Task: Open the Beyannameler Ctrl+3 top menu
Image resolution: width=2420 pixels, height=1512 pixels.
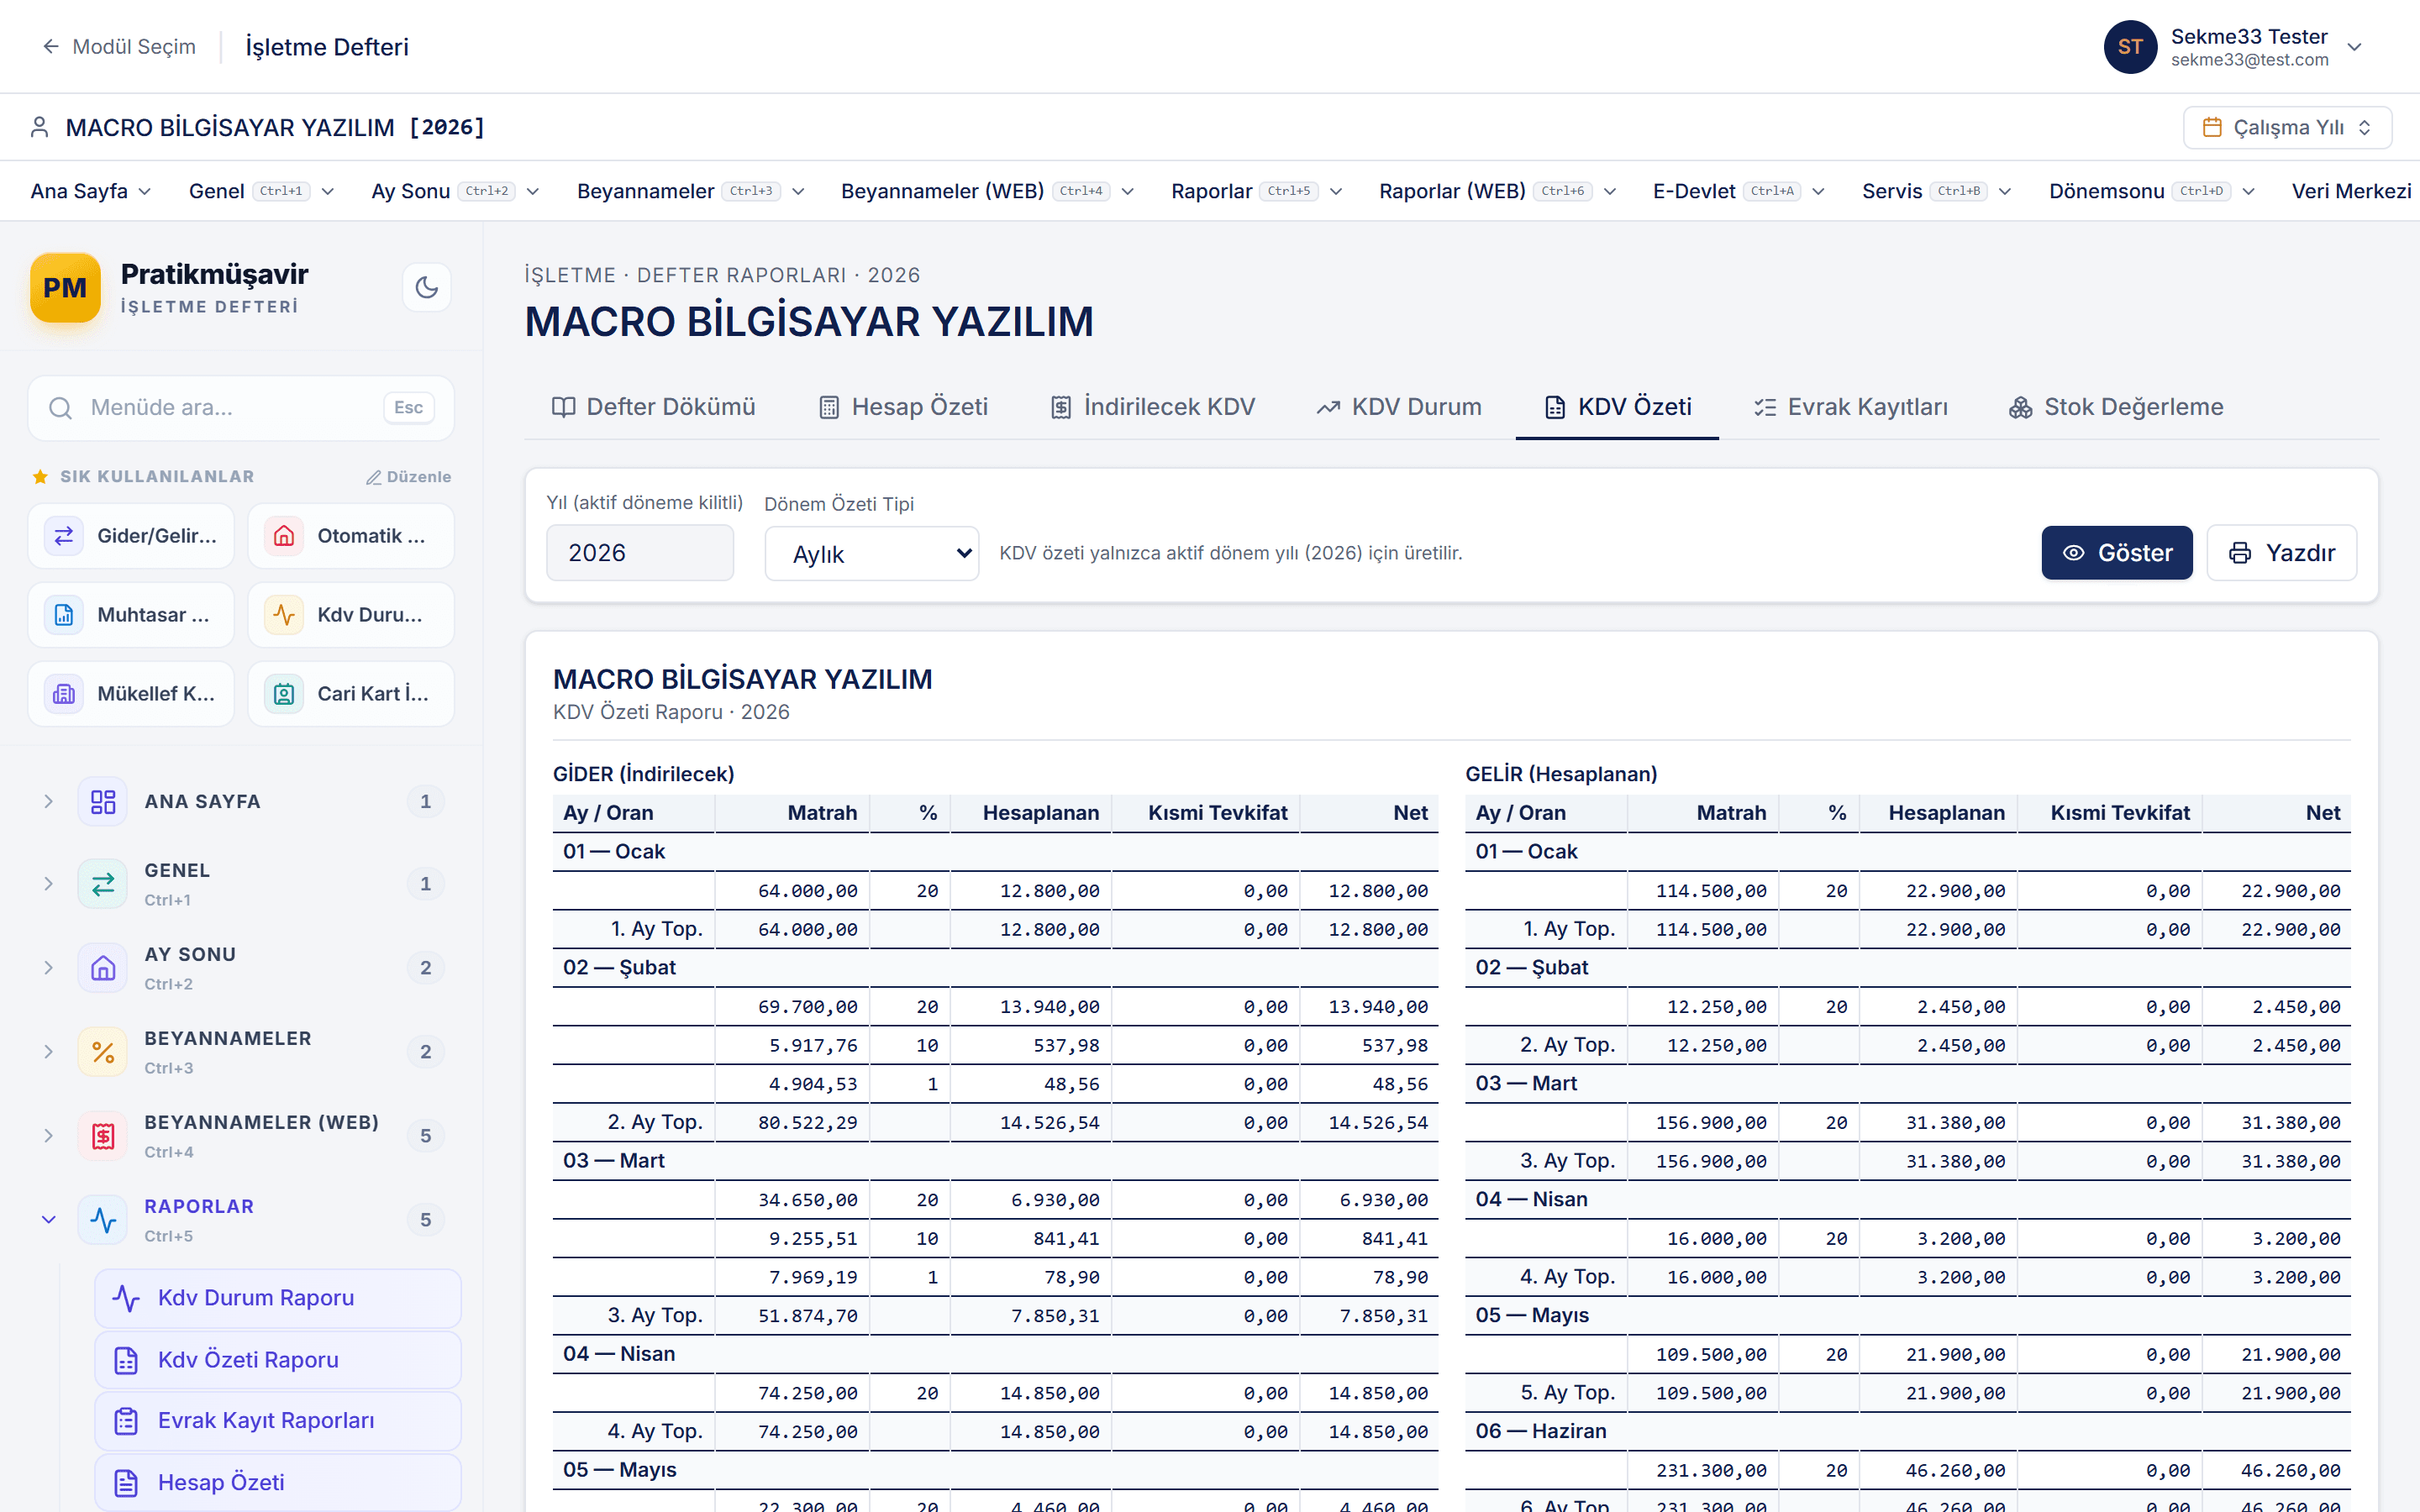Action: click(x=692, y=191)
